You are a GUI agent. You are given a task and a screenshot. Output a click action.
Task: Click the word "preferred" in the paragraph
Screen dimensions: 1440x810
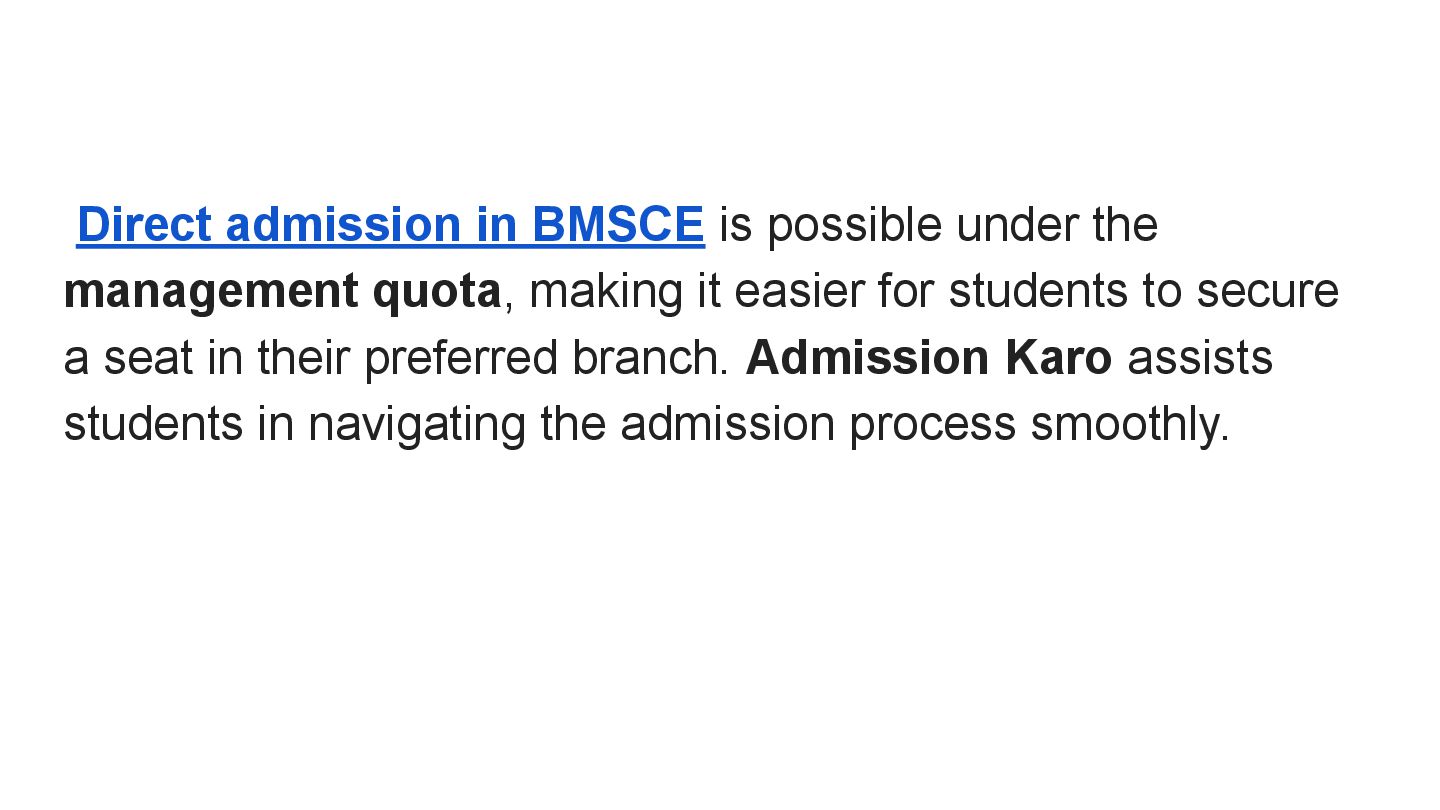click(x=461, y=358)
